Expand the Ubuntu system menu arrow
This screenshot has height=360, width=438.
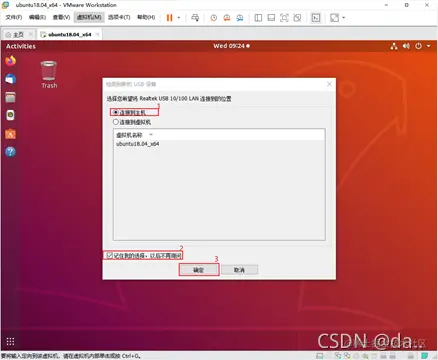(x=428, y=46)
